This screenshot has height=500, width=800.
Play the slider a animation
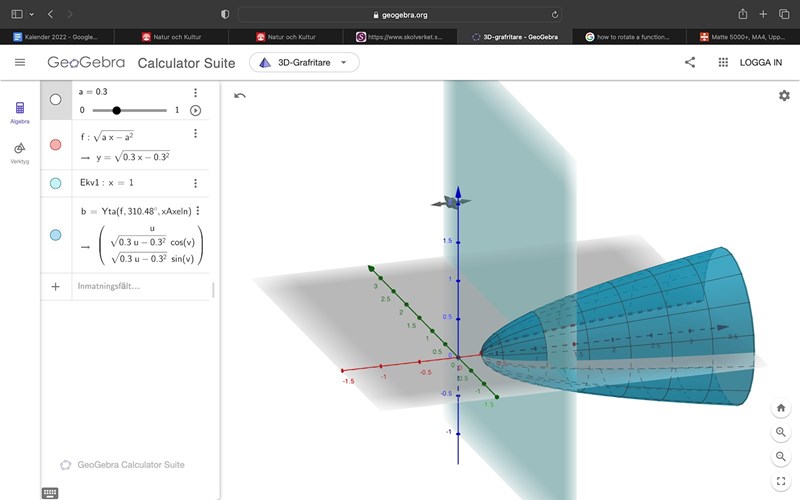196,110
